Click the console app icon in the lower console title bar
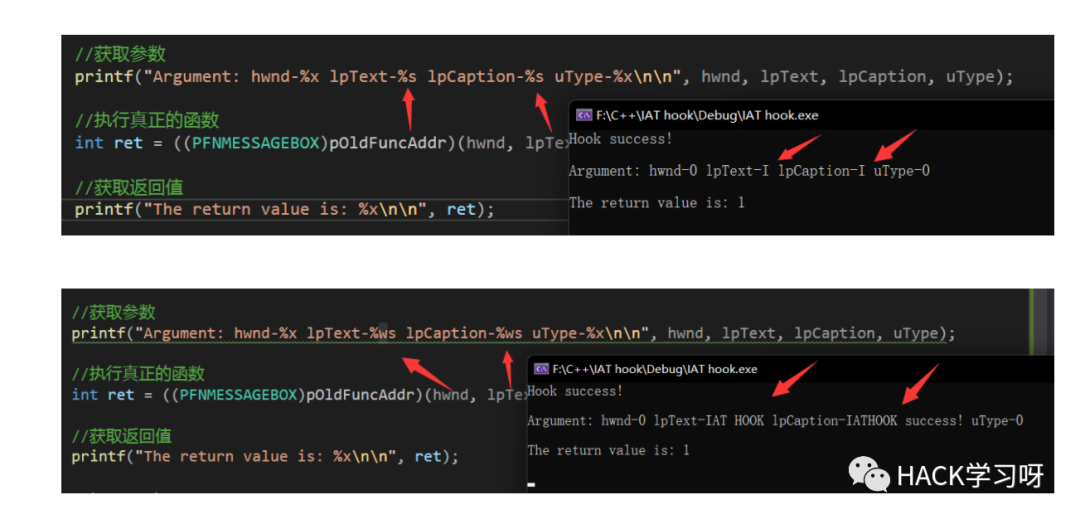The width and height of the screenshot is (1080, 524). pos(541,369)
